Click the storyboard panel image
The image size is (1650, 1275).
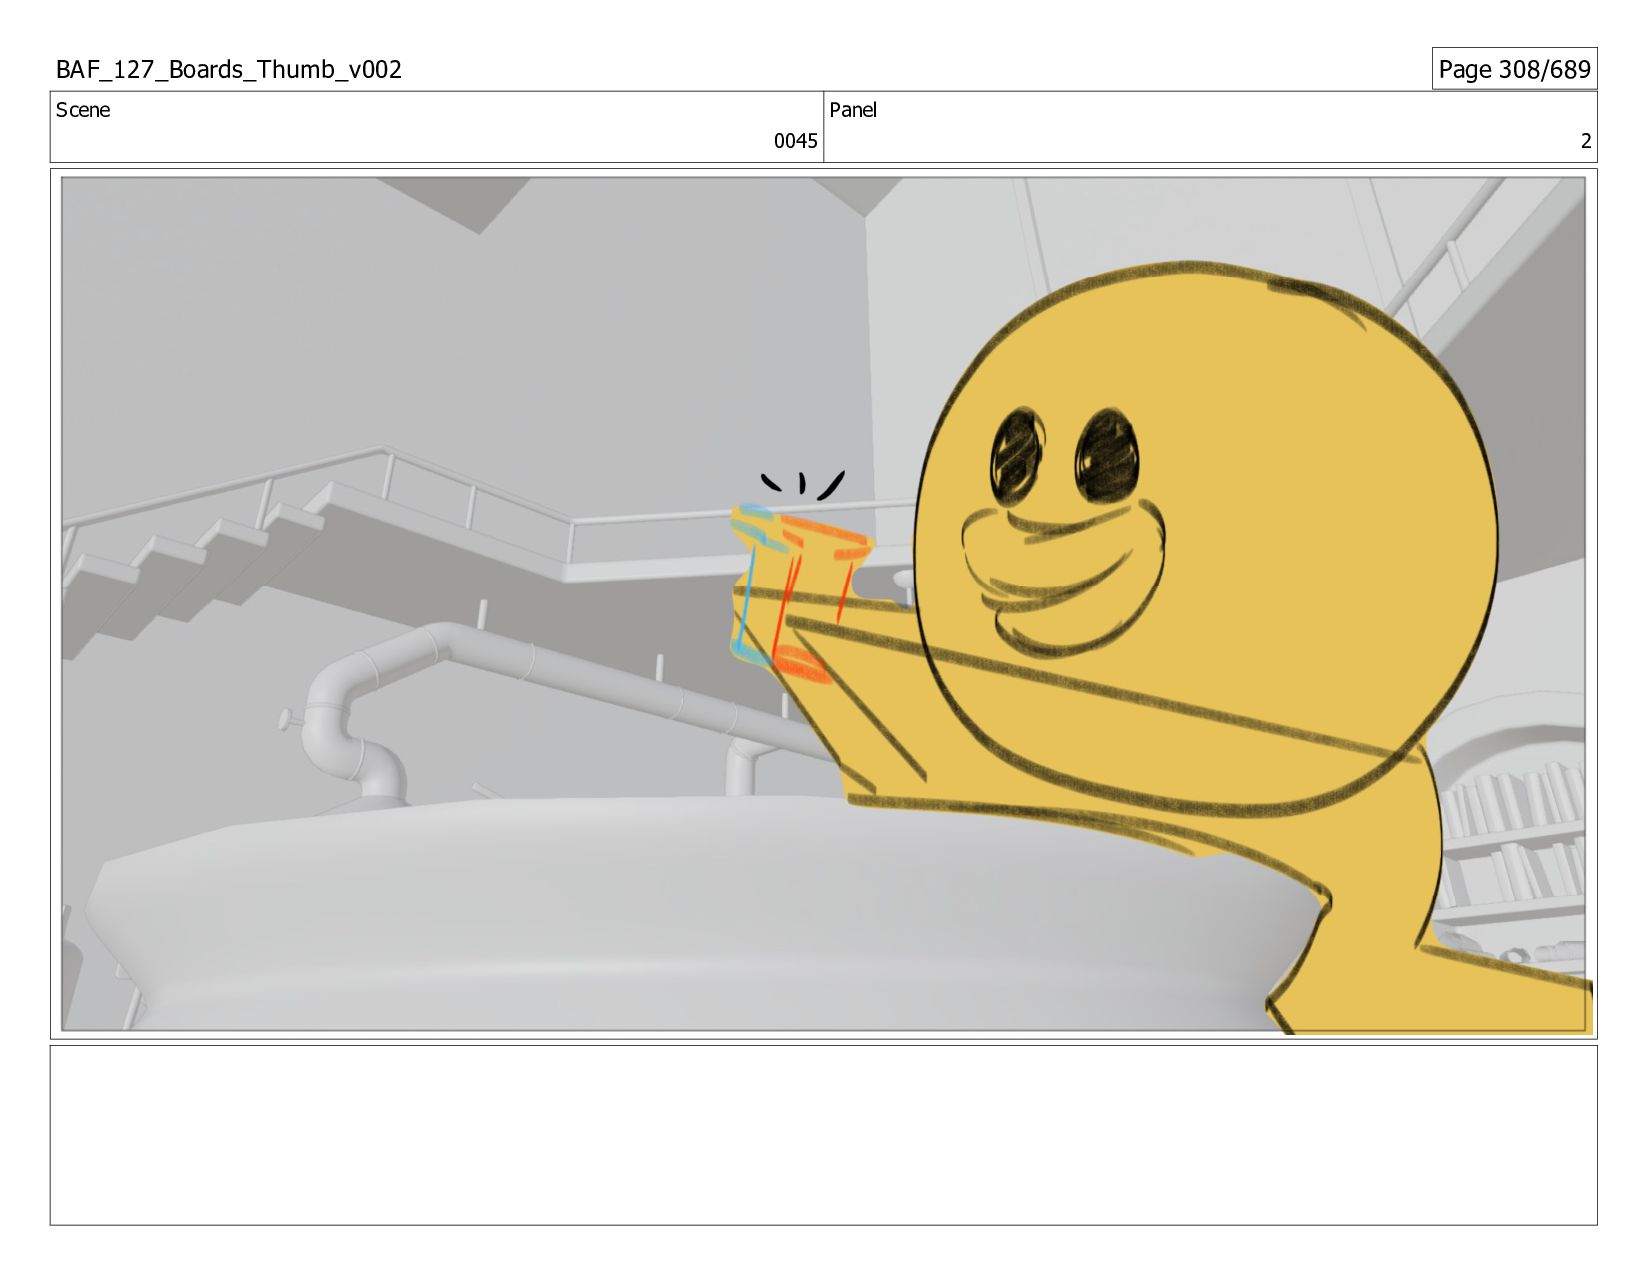point(823,604)
